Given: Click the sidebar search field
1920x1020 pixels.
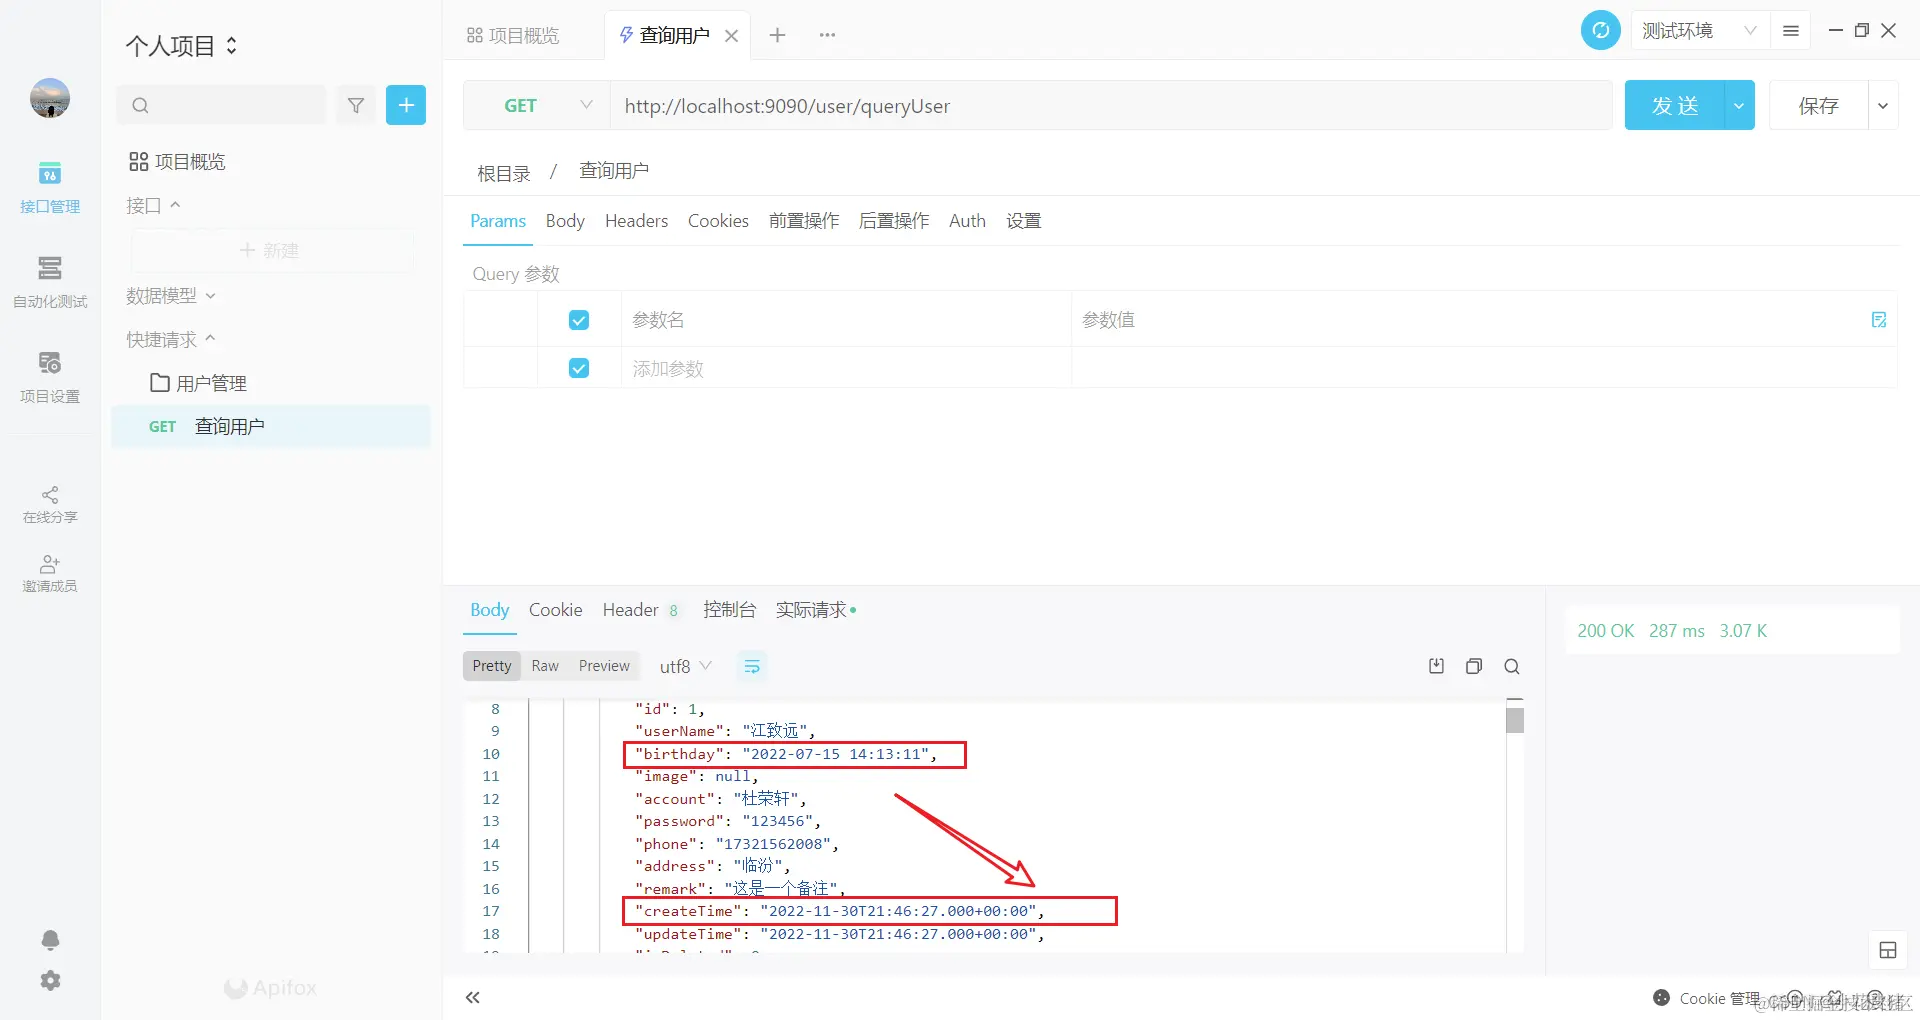Looking at the screenshot, I should point(222,105).
